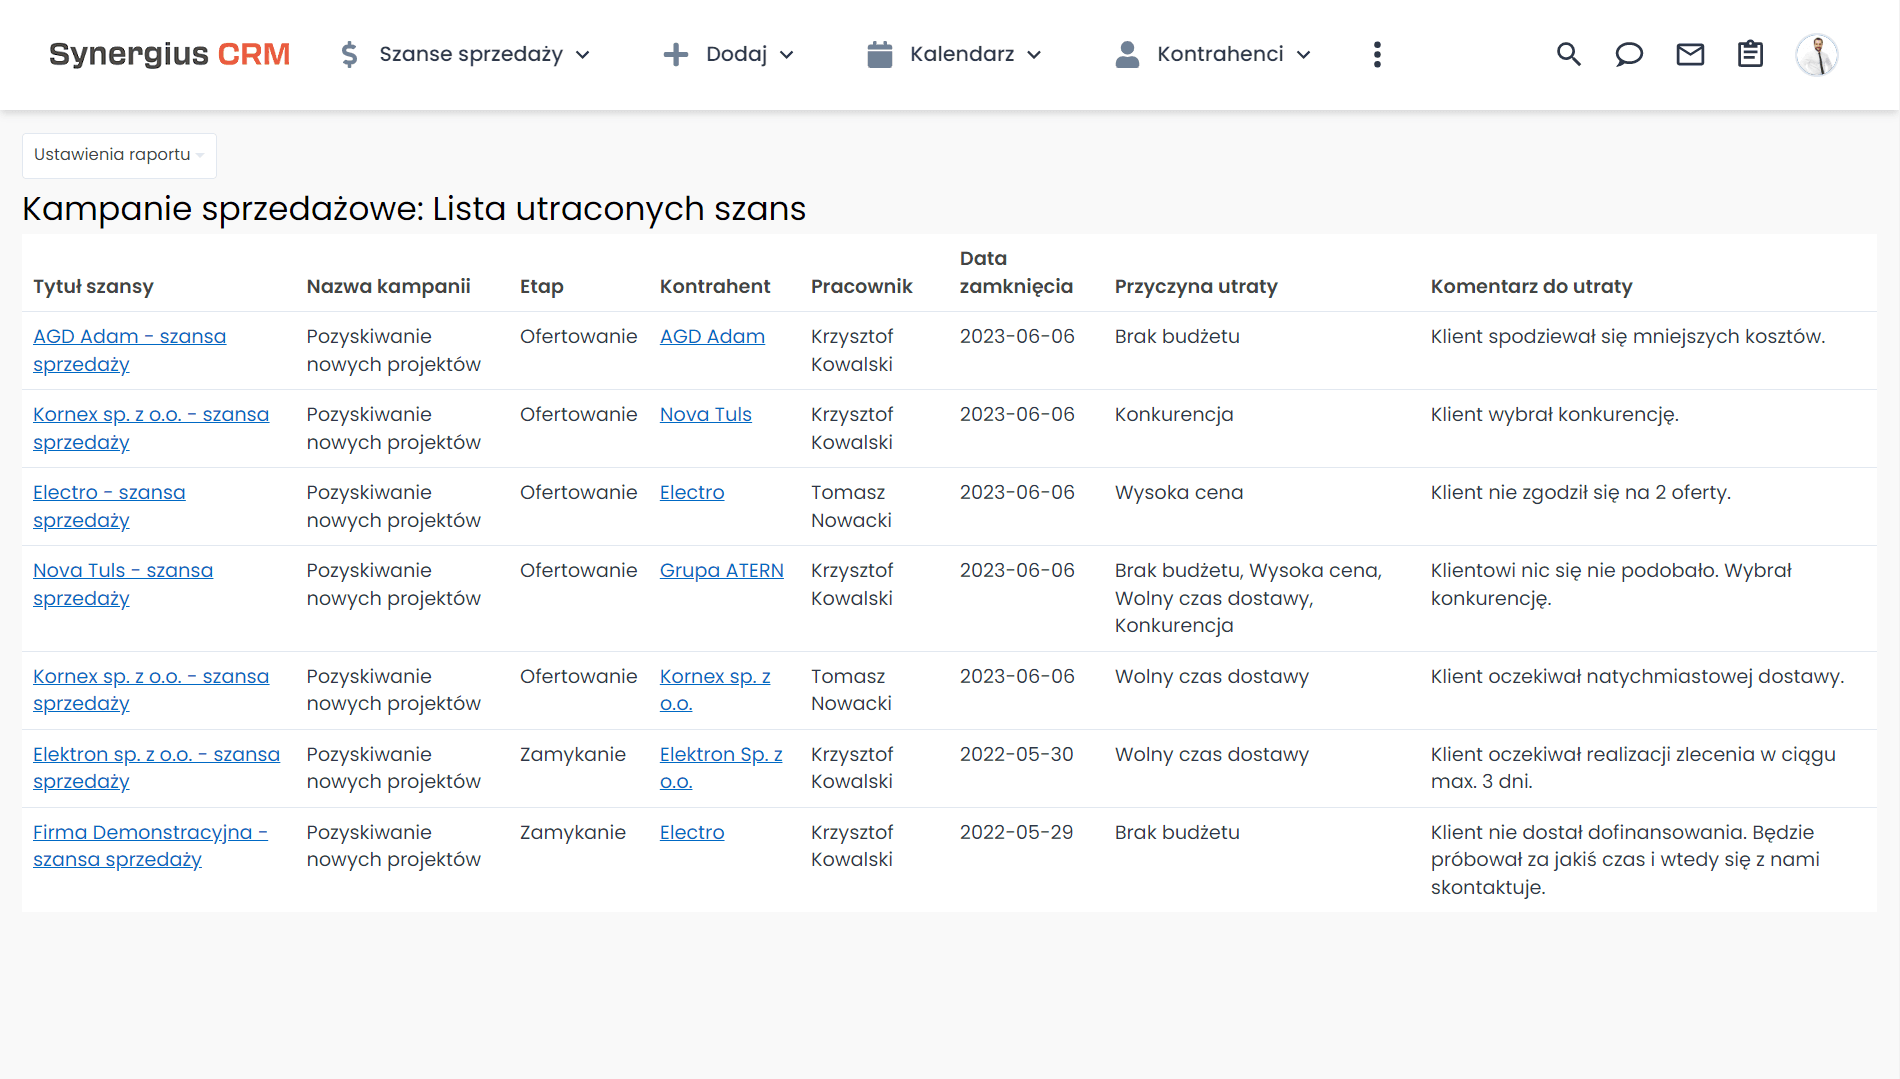Expand the Dodaj dropdown menu

click(x=788, y=56)
